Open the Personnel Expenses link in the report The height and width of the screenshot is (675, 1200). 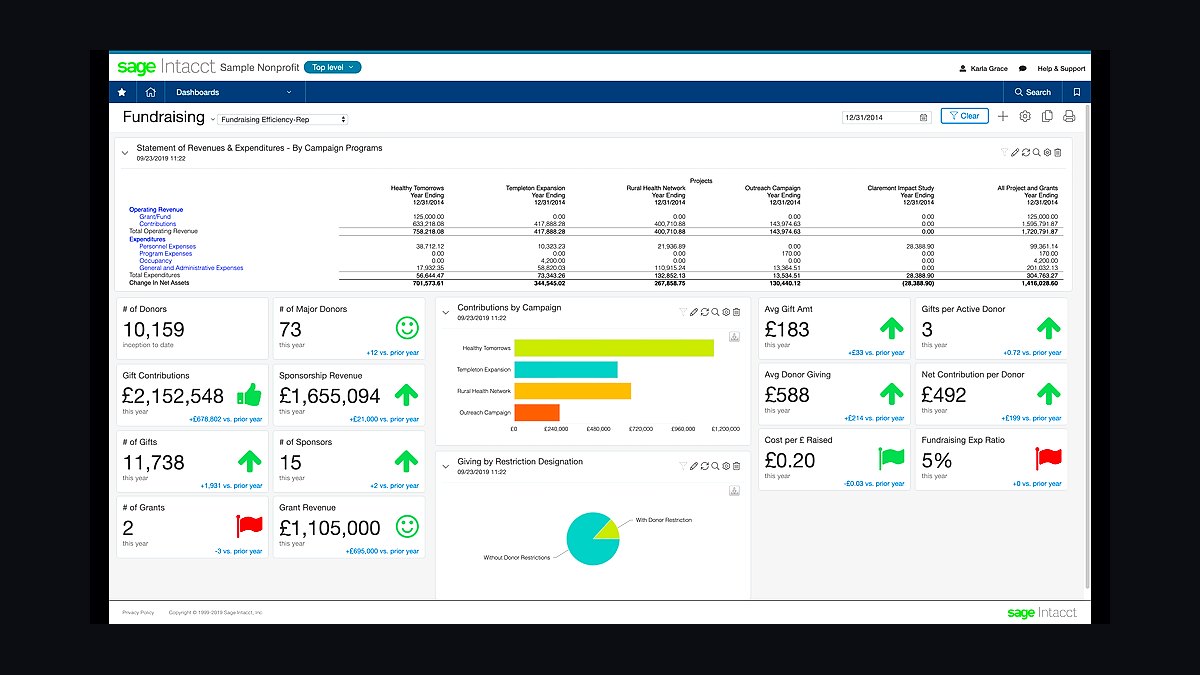click(168, 246)
